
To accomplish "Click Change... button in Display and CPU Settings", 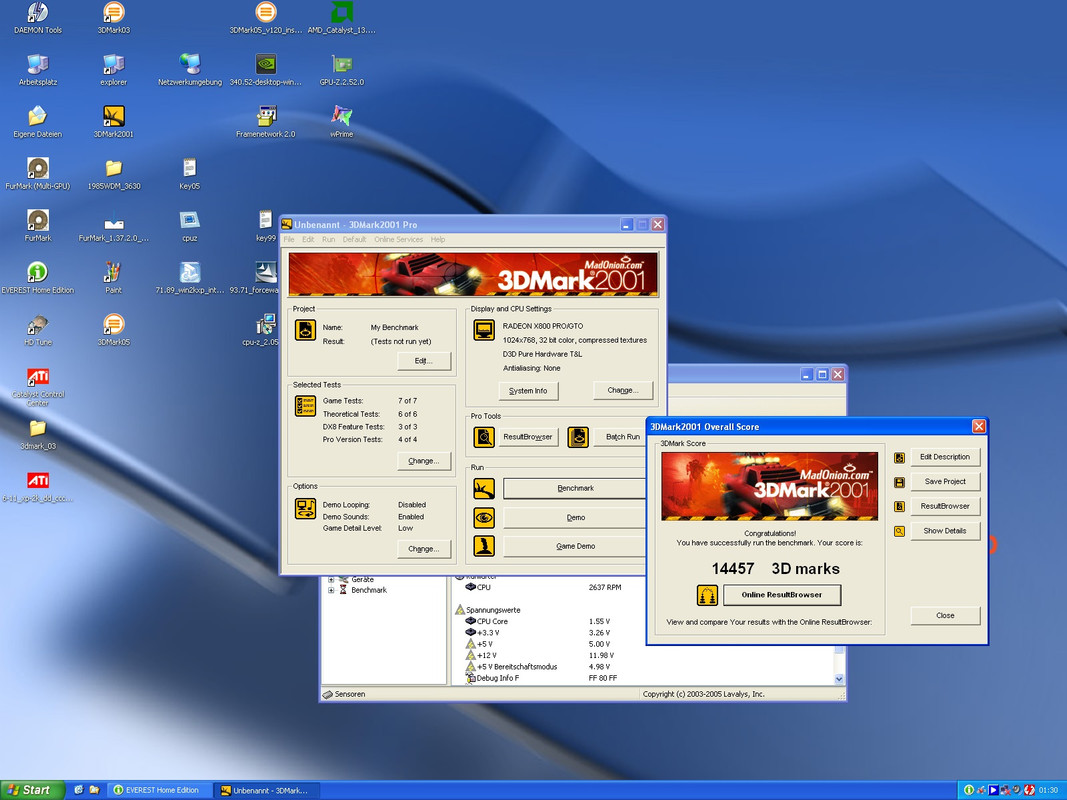I will (623, 390).
